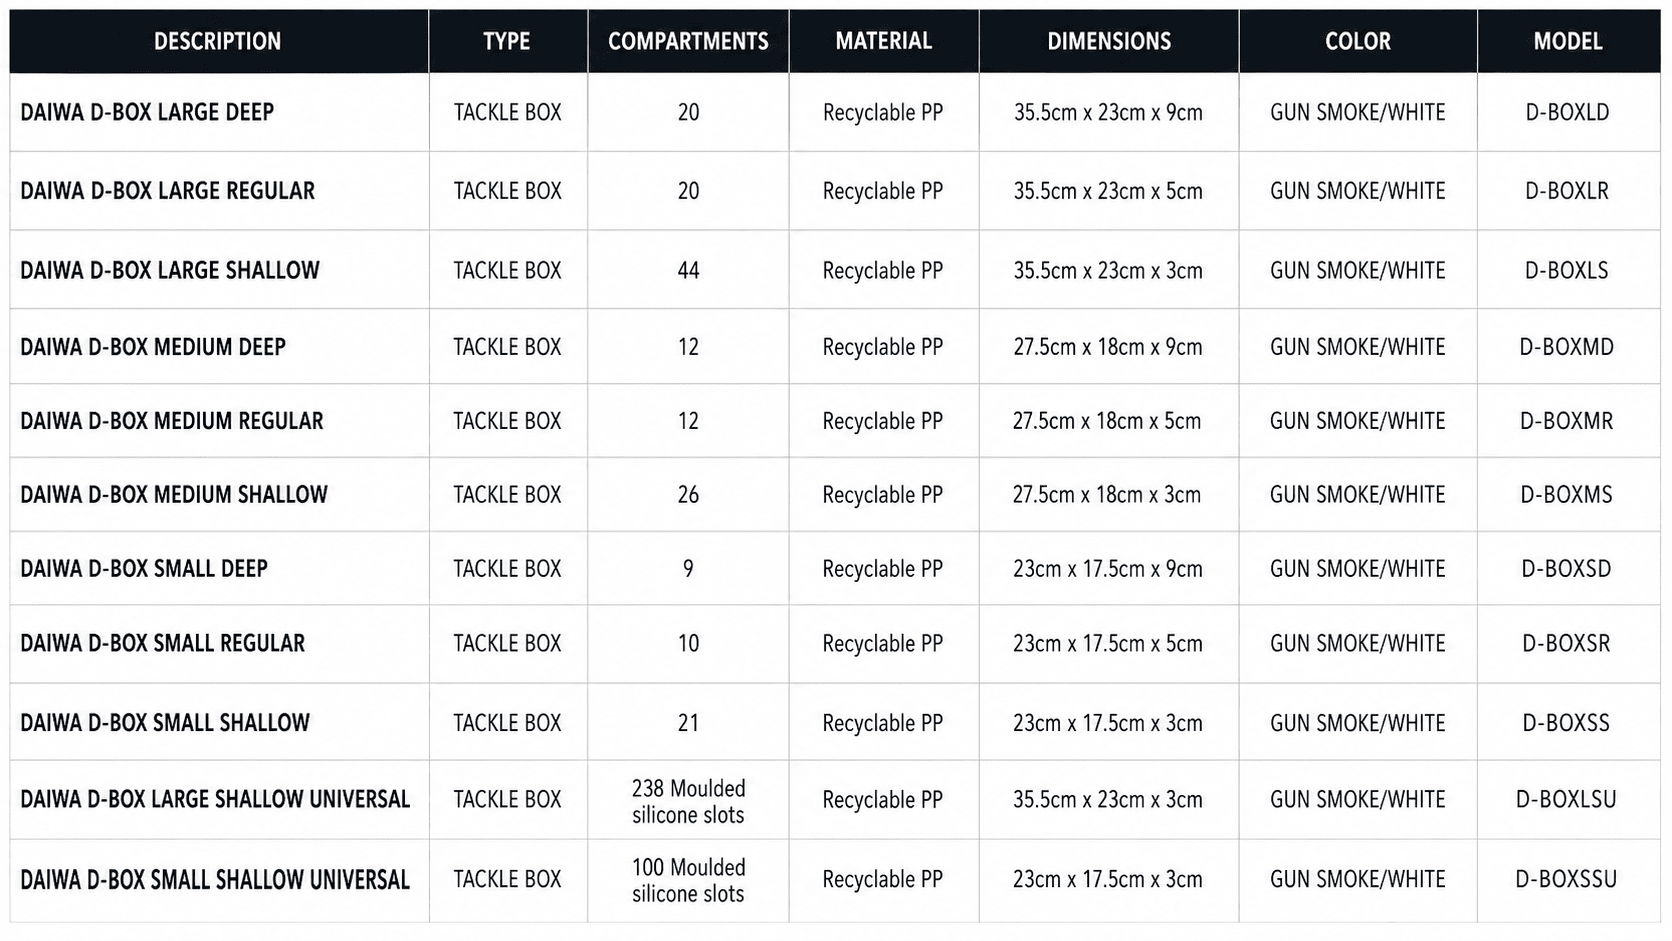
Task: Select dimensions 27.5cm x 18cm x 5cm
Action: [x=1107, y=421]
